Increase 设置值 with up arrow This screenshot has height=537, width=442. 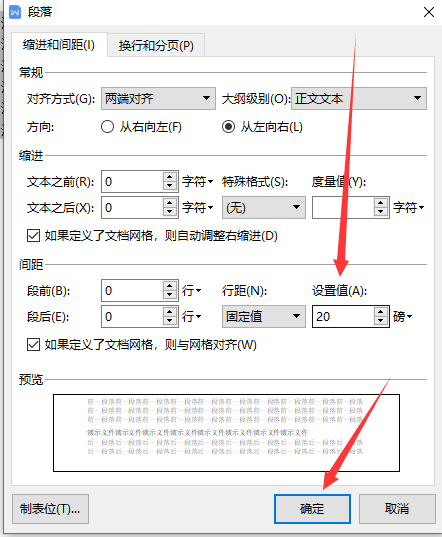pos(381,312)
